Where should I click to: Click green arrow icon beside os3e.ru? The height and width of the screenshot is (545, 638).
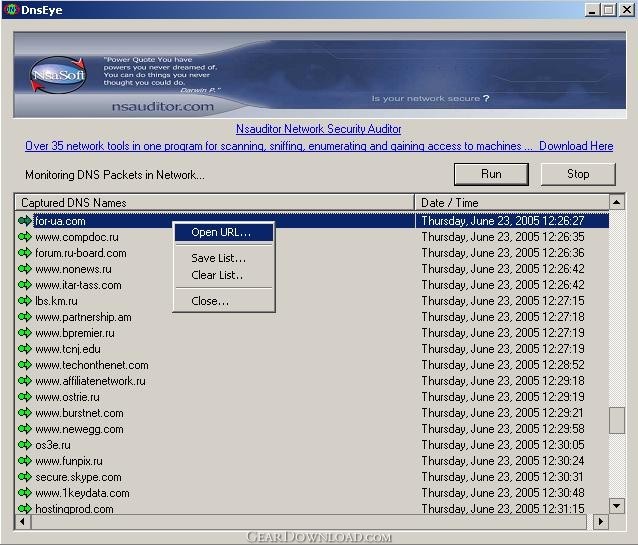point(25,445)
